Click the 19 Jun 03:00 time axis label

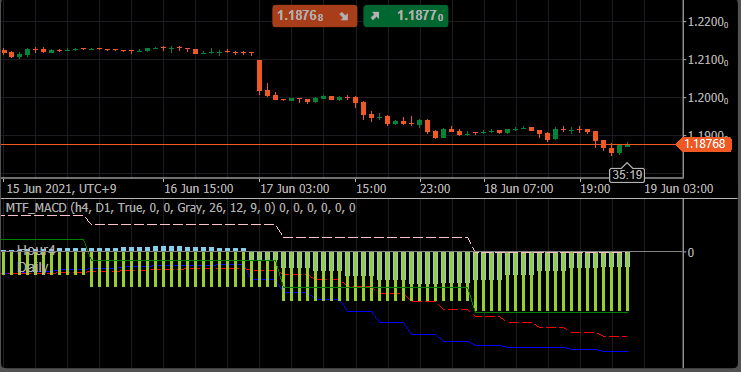[679, 189]
